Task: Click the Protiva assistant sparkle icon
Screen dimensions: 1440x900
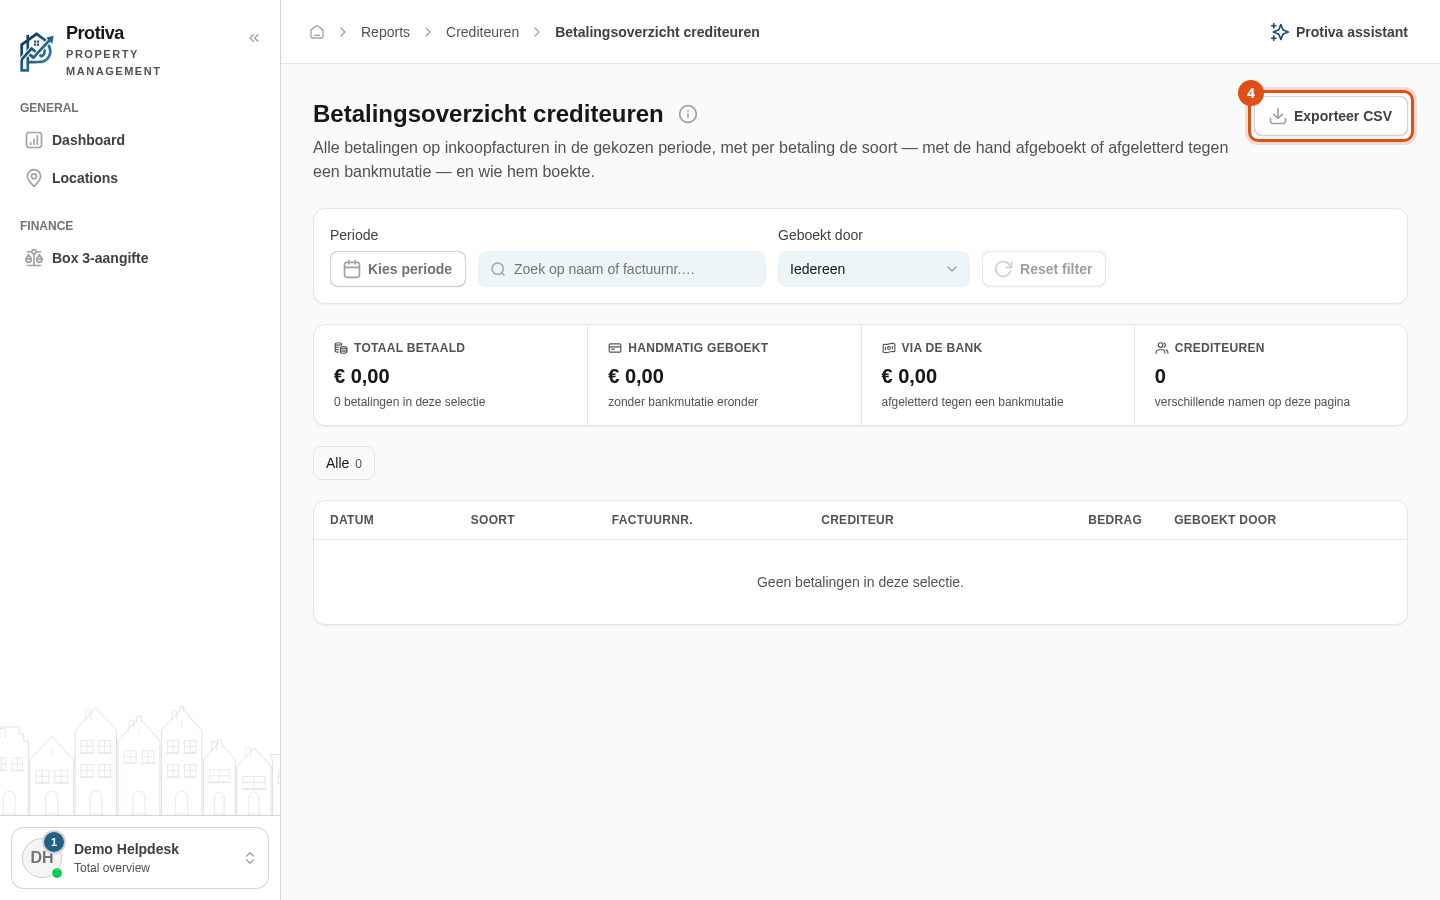Action: point(1279,32)
